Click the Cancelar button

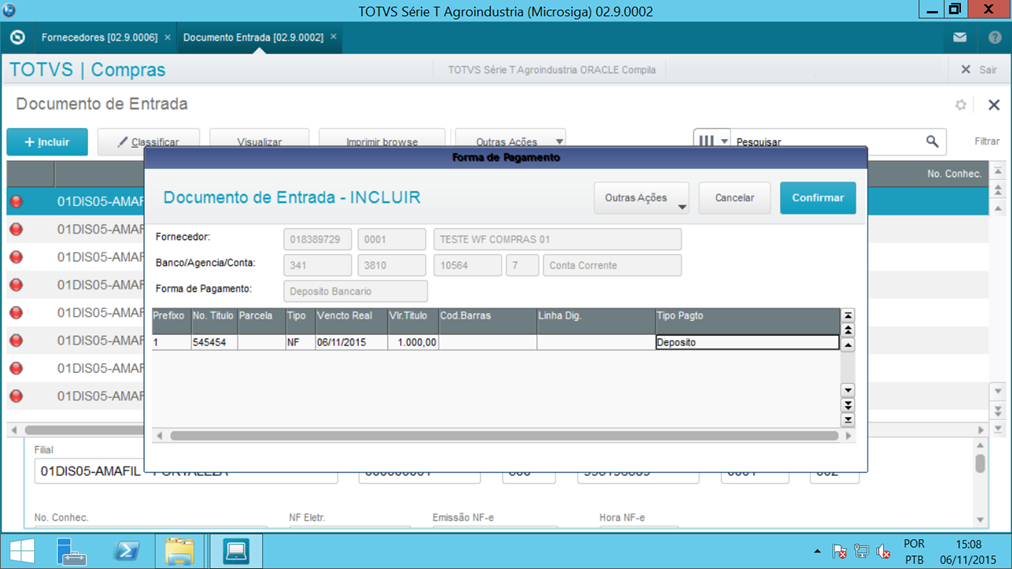coord(734,198)
